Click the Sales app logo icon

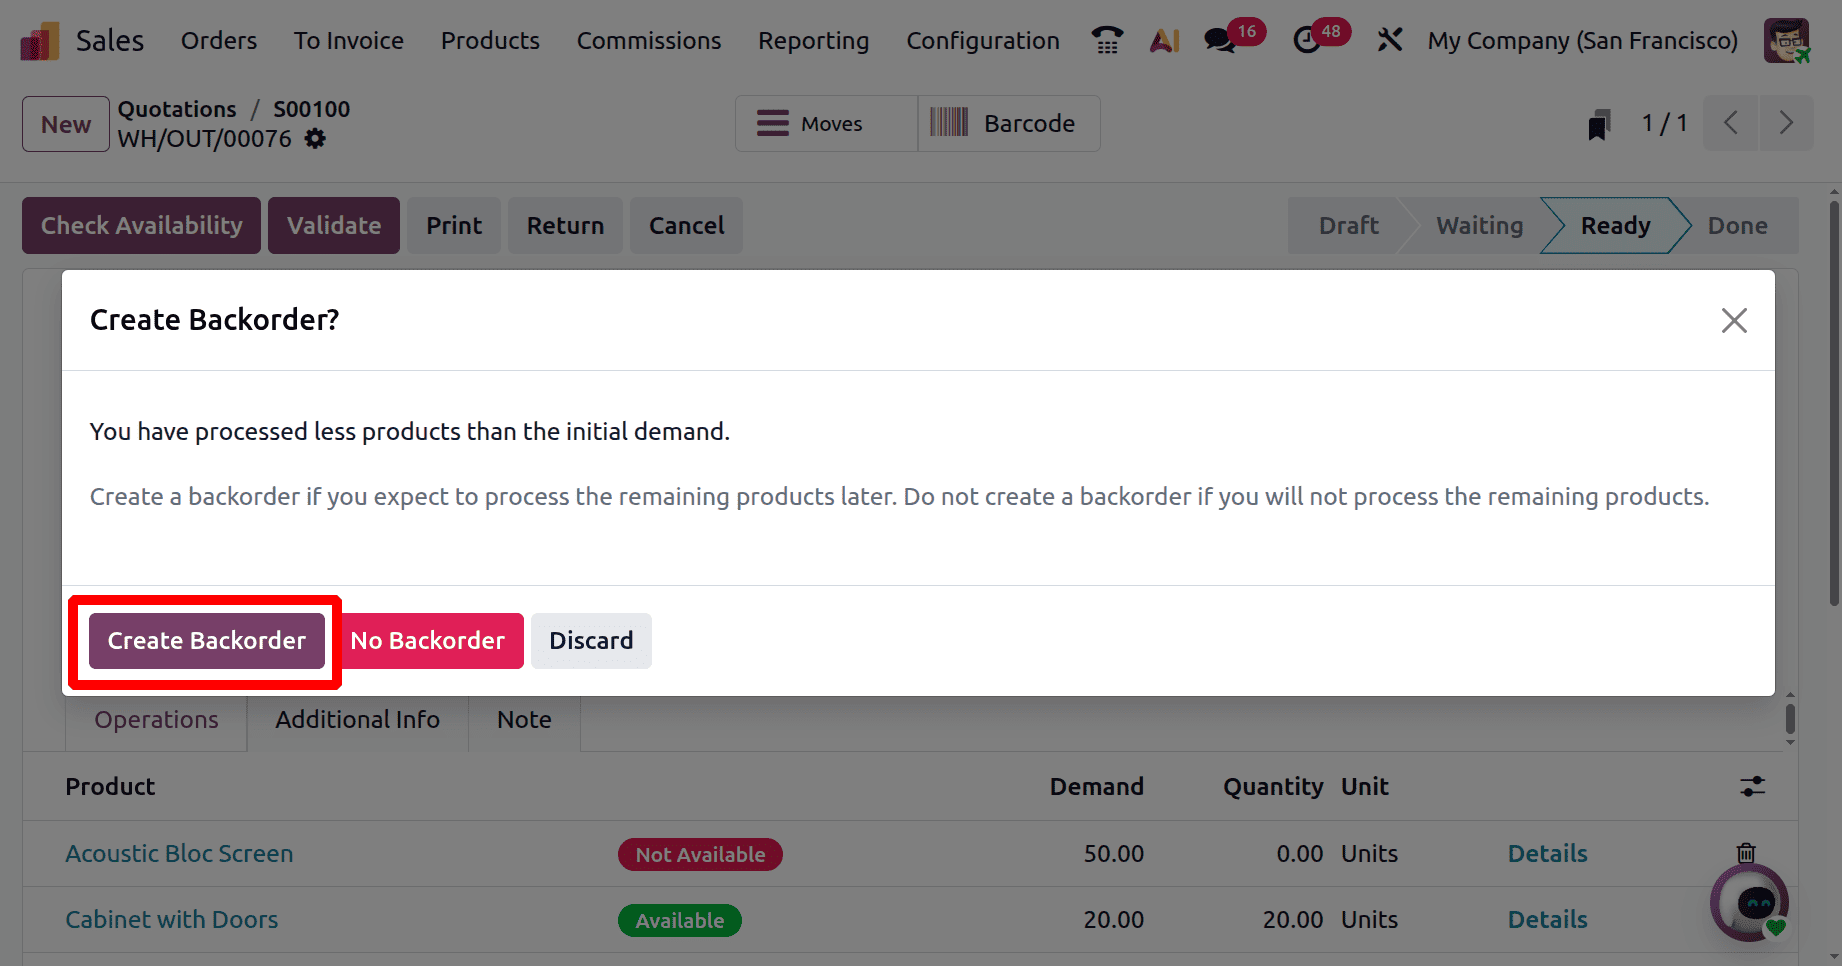pos(40,41)
